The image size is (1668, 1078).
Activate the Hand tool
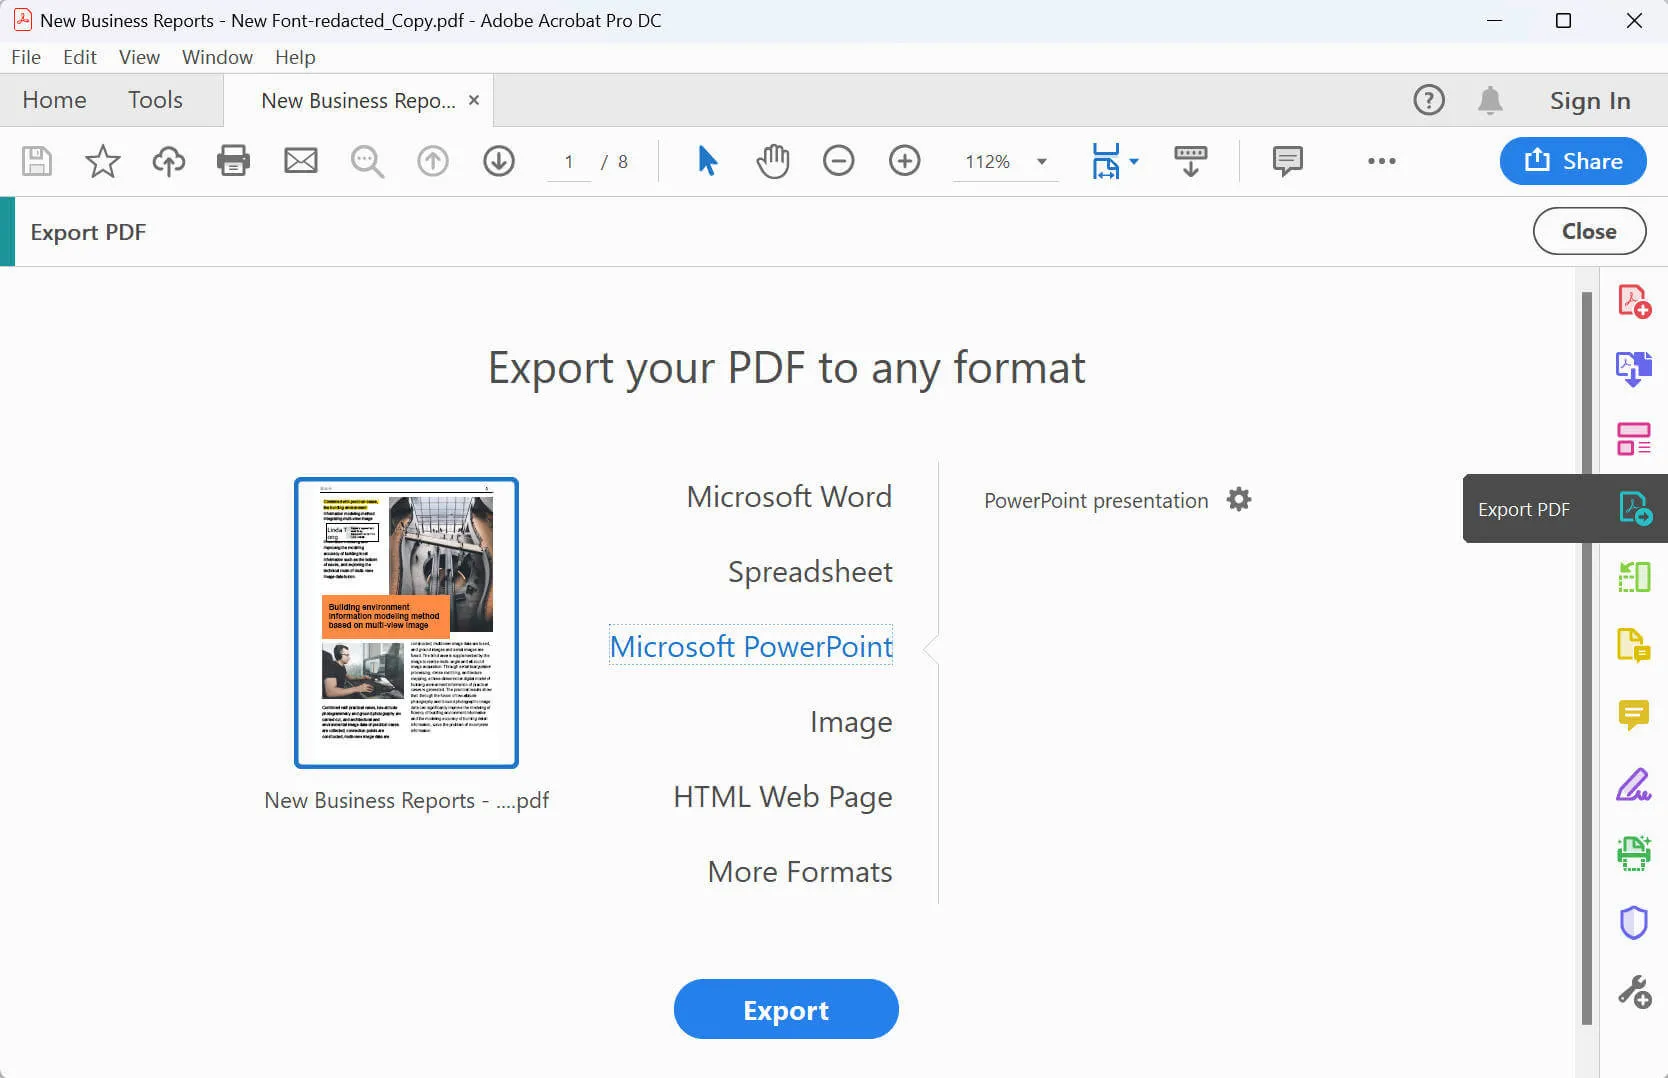tap(772, 161)
